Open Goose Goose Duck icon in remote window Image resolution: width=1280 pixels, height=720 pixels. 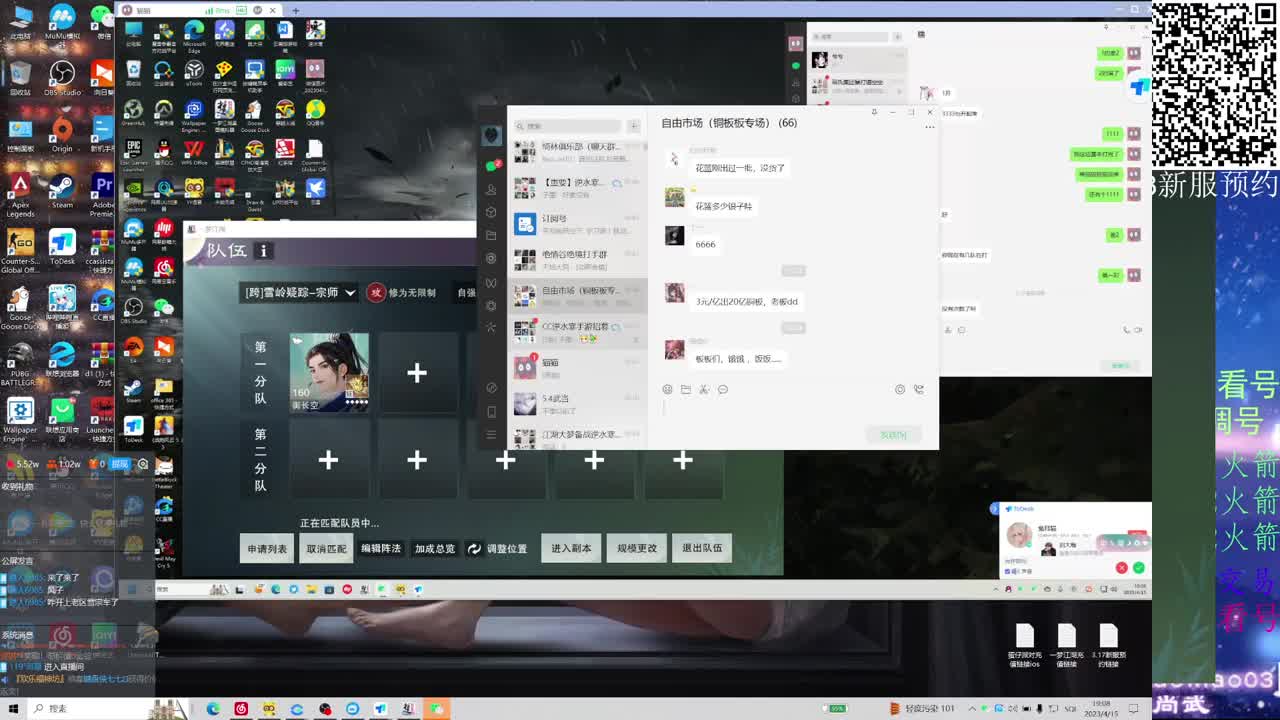[x=255, y=114]
